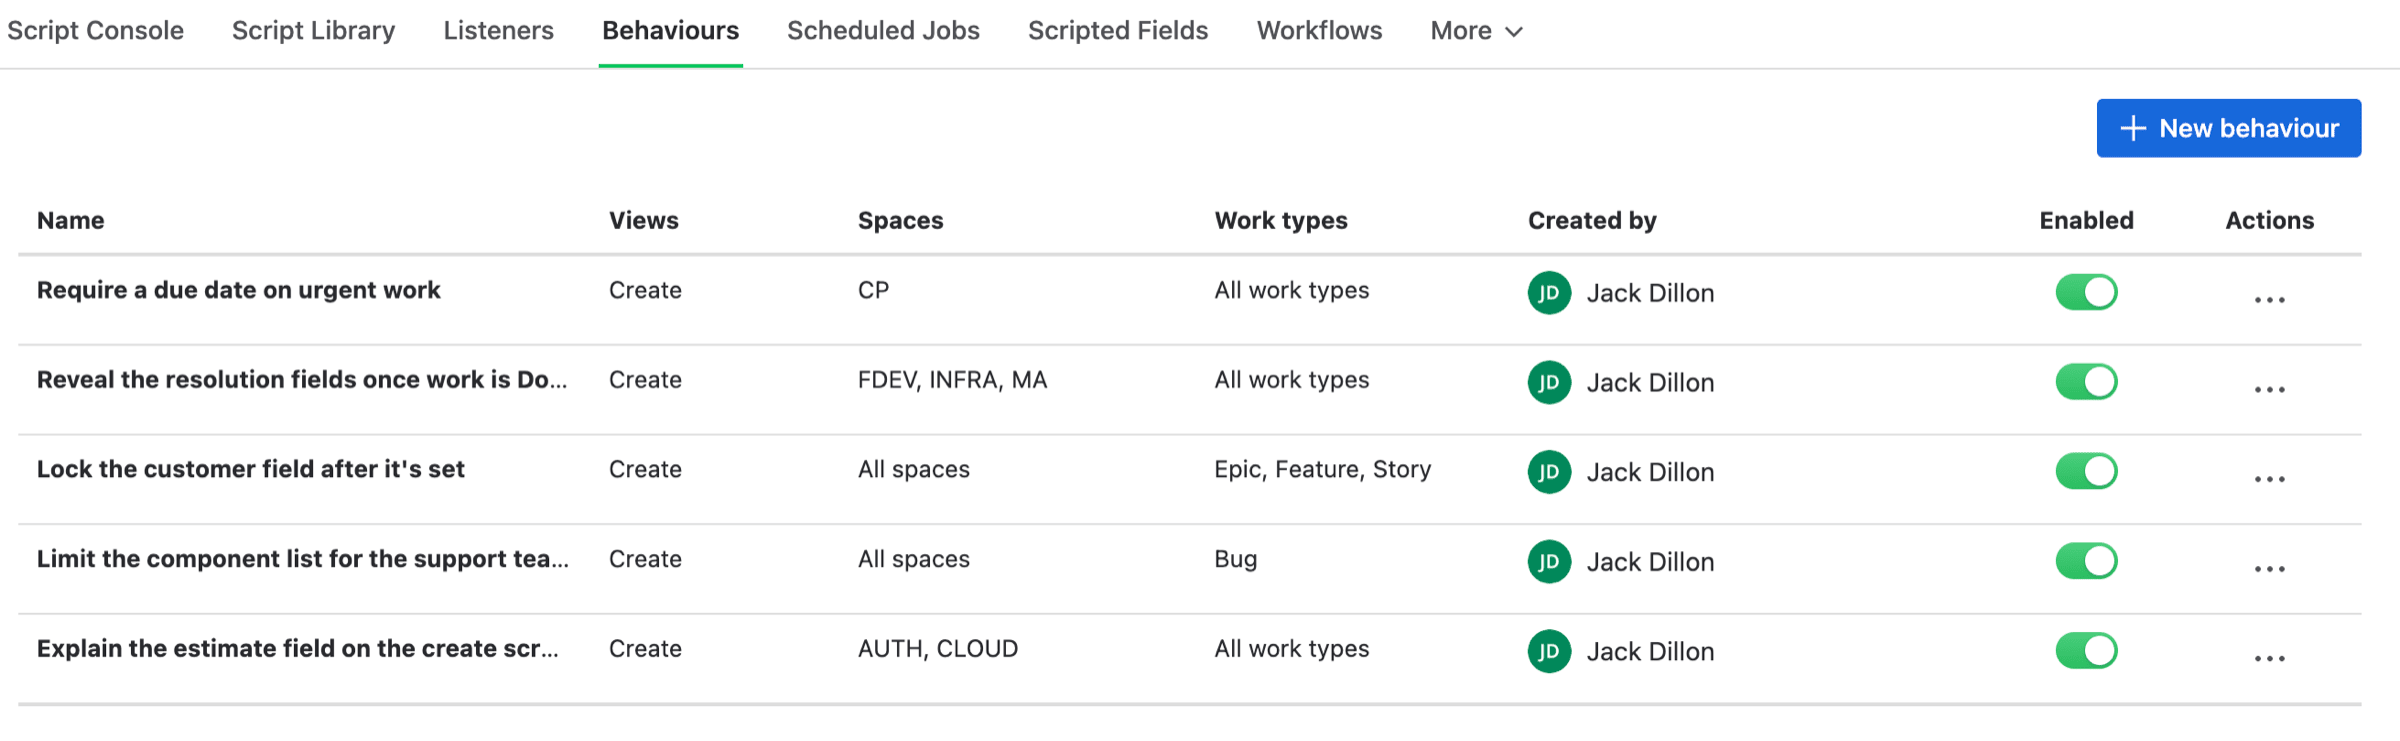The width and height of the screenshot is (2400, 741).
Task: Click Jack Dillon's avatar in the Bug row
Action: point(1549,562)
